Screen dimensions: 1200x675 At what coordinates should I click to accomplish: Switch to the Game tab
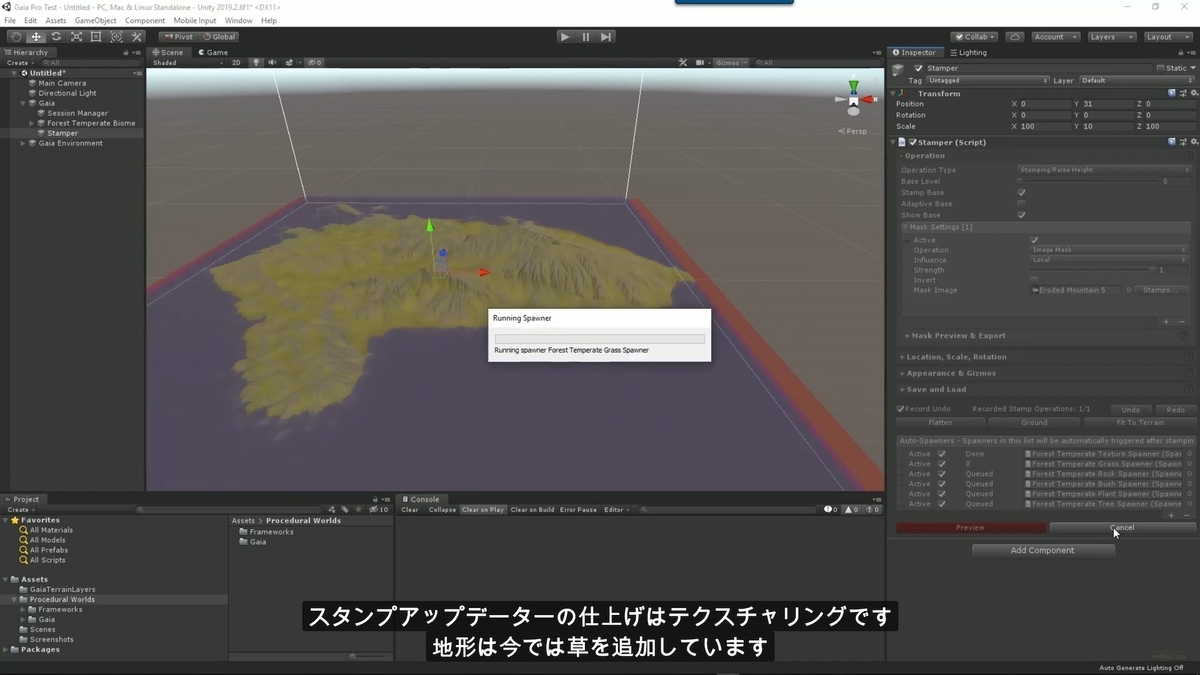(x=213, y=52)
